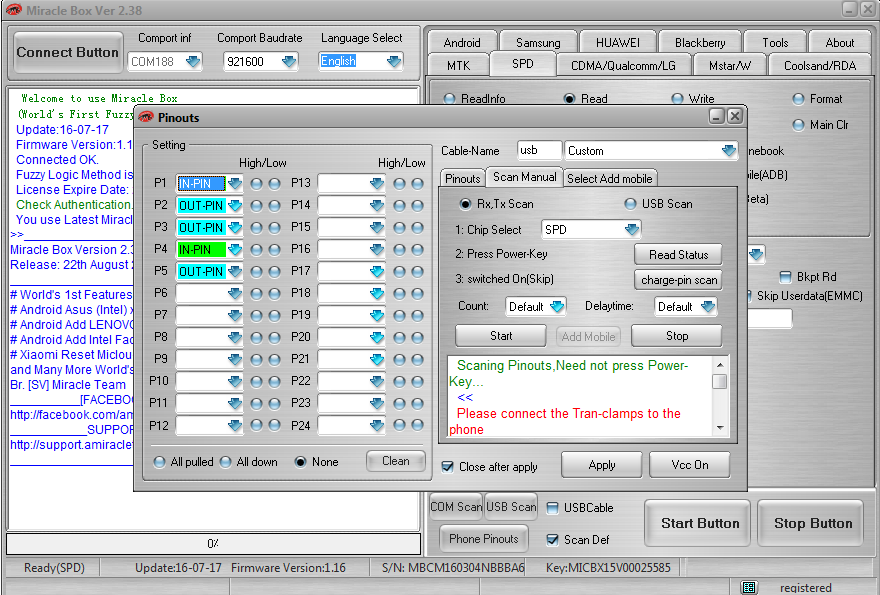Select the None radio option

pos(301,462)
